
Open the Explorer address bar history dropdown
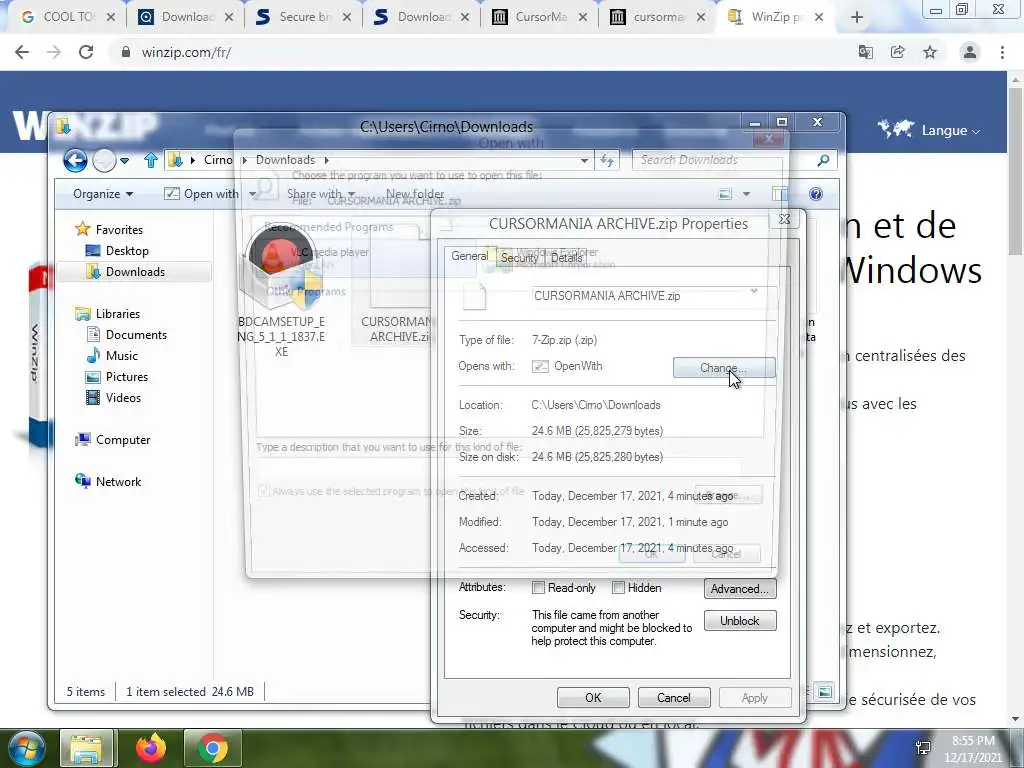point(584,160)
